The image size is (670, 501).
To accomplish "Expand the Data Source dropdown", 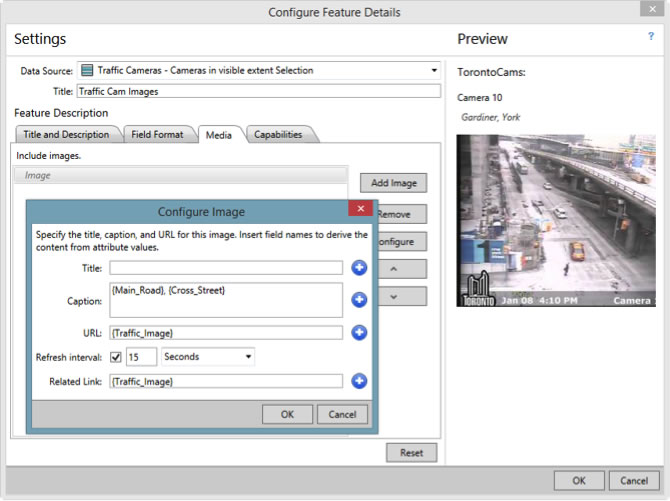I will pos(434,70).
